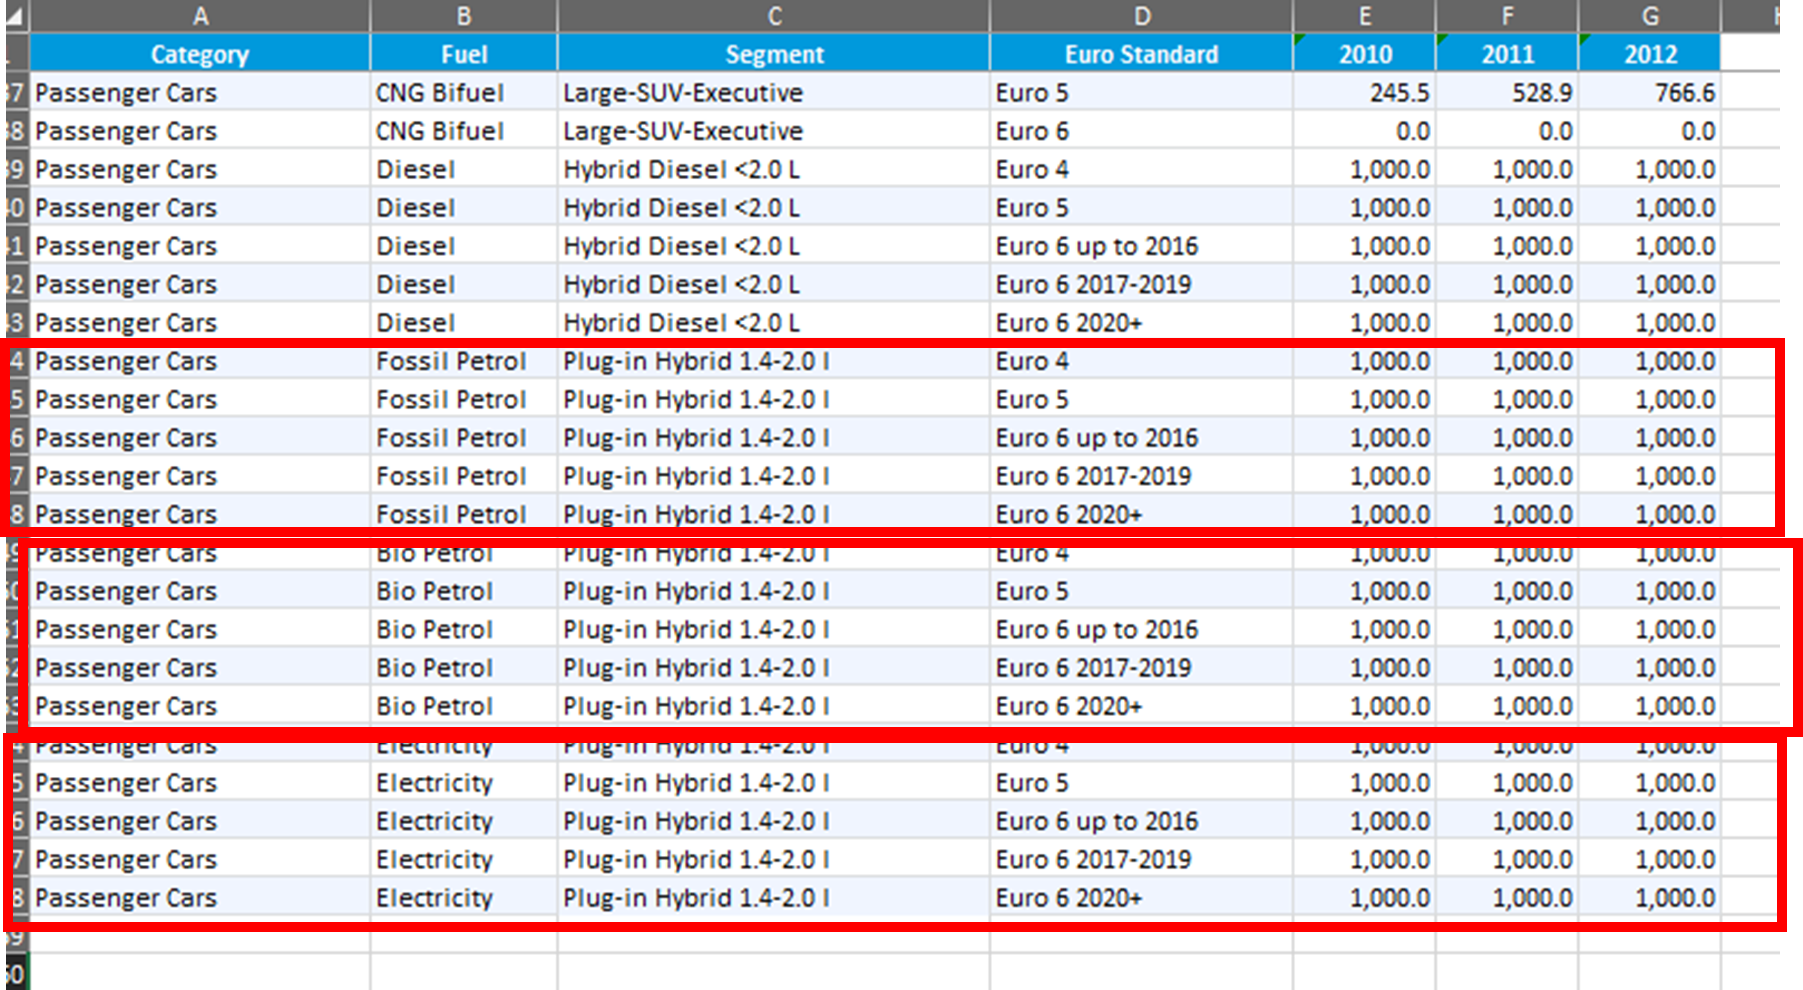Select column A header
1803x990 pixels.
click(x=200, y=16)
